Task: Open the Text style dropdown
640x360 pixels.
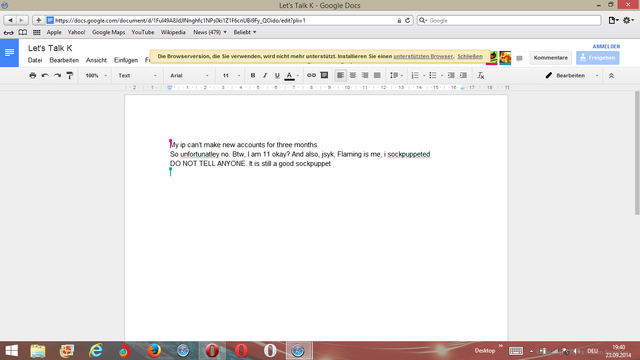Action: 137,76
